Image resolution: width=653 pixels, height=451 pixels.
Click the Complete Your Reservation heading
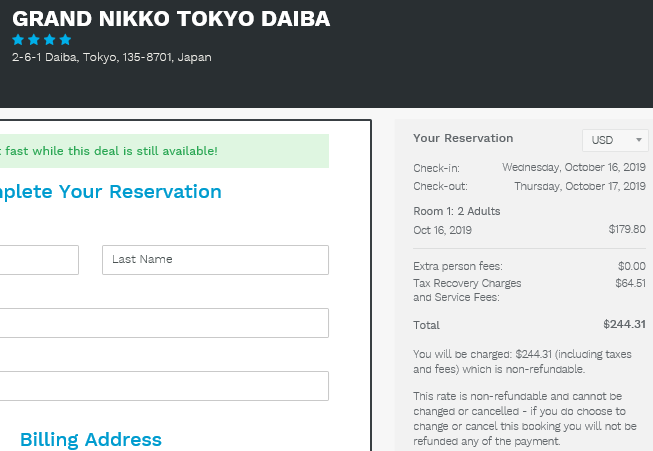110,192
